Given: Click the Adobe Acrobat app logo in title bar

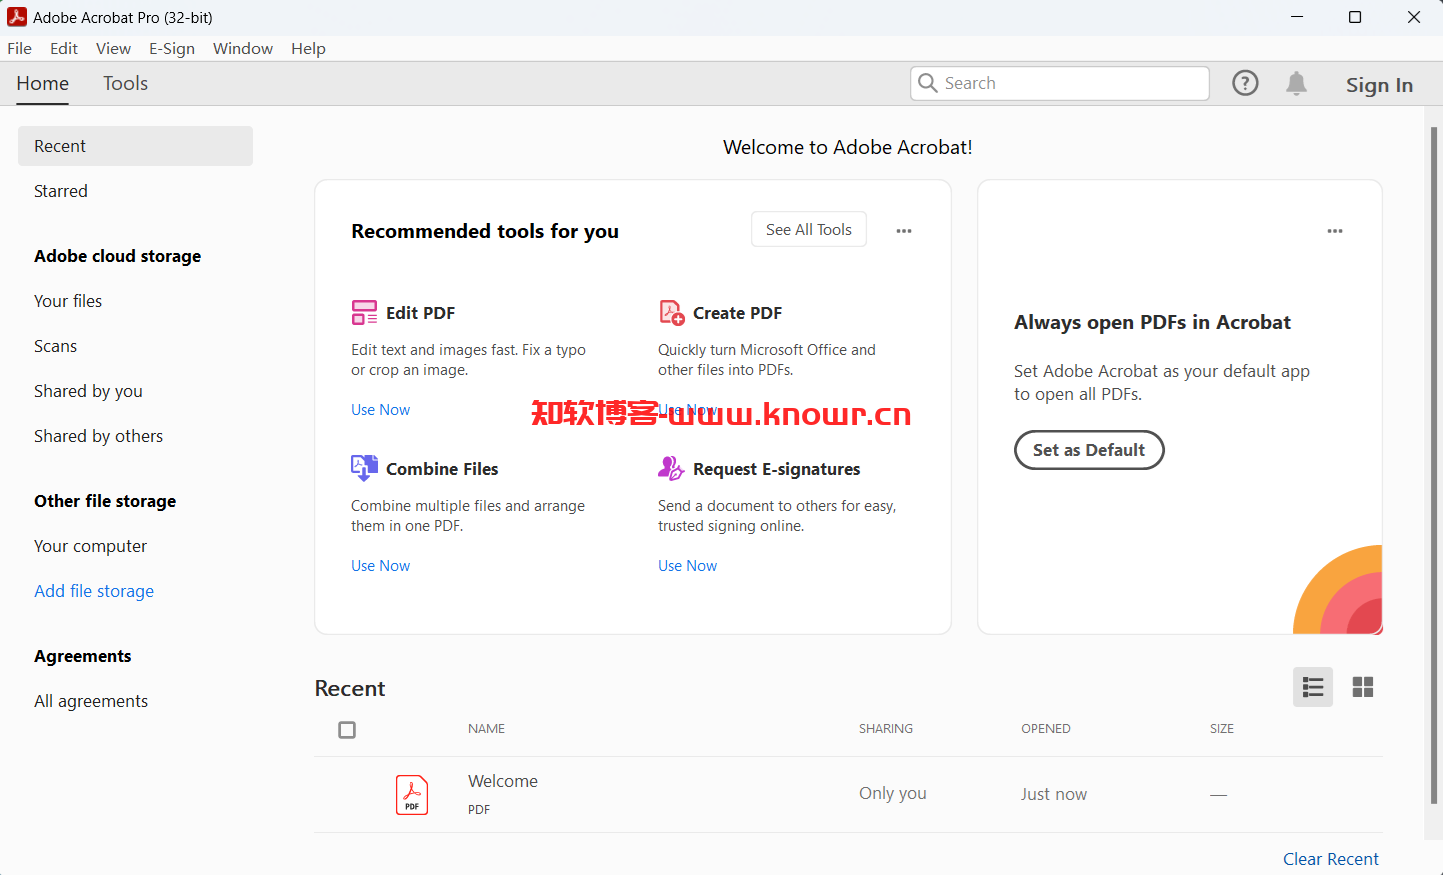Looking at the screenshot, I should pos(17,17).
